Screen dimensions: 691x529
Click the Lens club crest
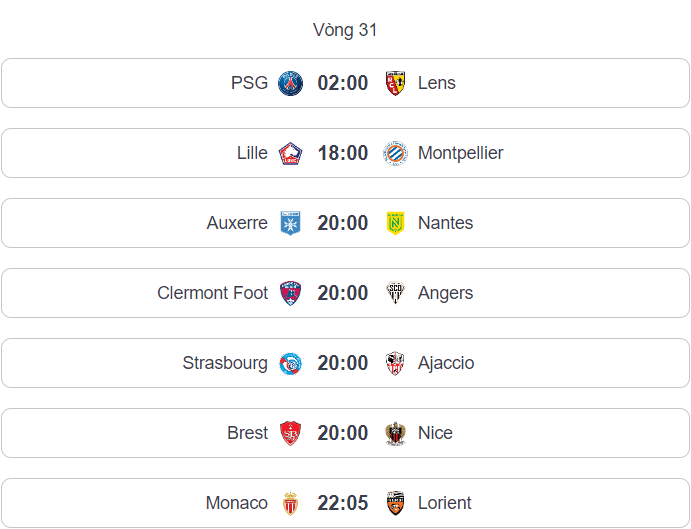coord(395,83)
